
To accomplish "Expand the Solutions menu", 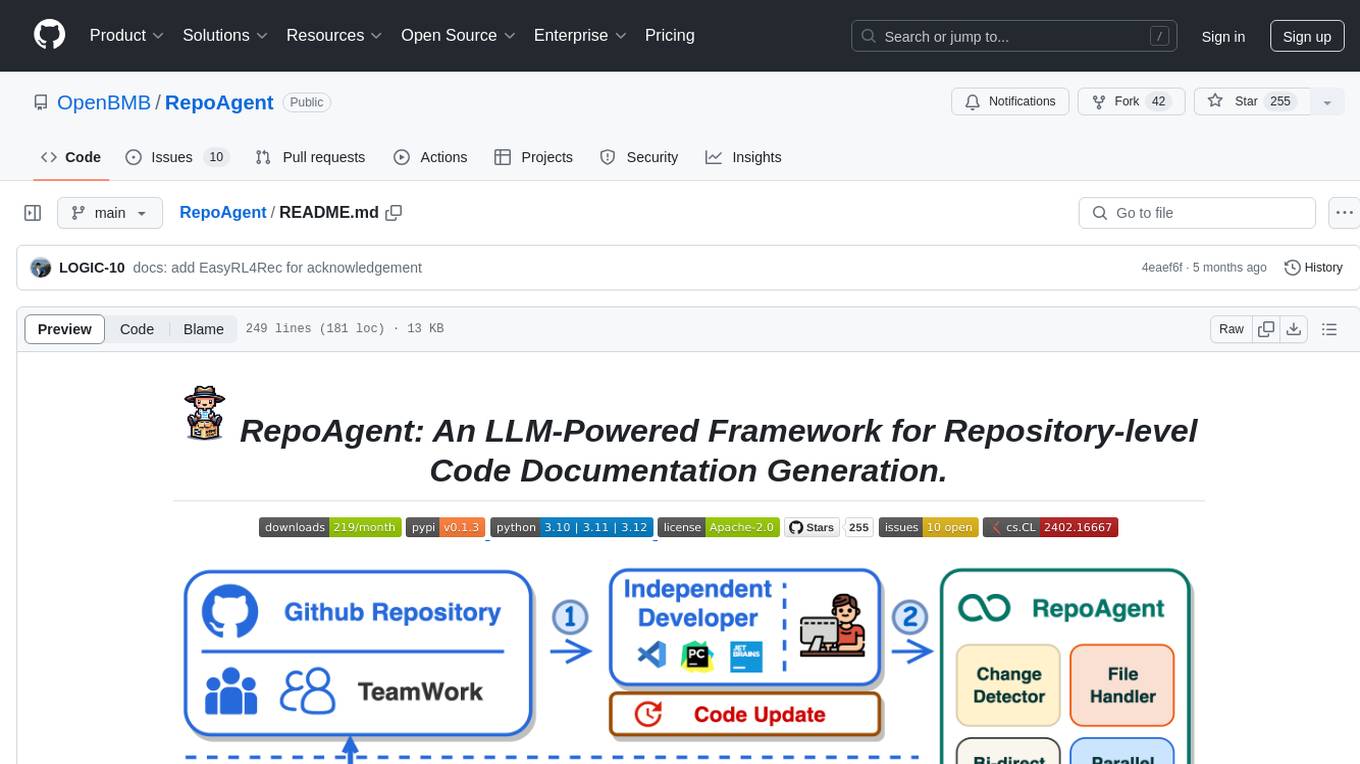I will 225,35.
